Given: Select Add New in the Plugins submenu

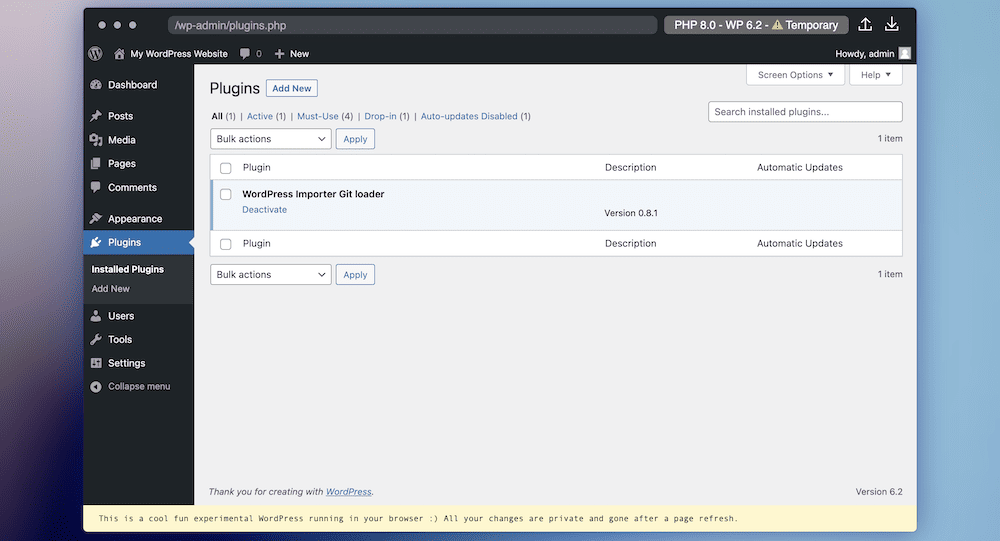Looking at the screenshot, I should (x=110, y=288).
